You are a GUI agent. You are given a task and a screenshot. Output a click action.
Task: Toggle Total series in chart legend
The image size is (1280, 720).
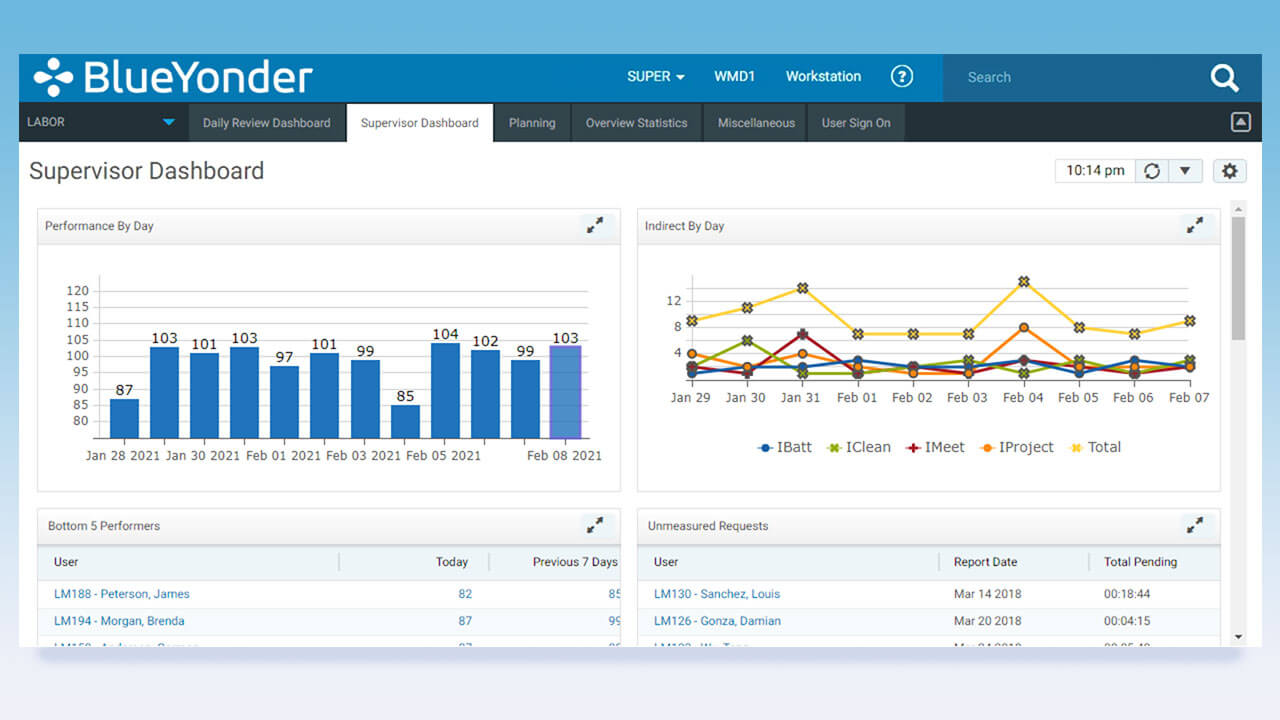click(x=1096, y=447)
